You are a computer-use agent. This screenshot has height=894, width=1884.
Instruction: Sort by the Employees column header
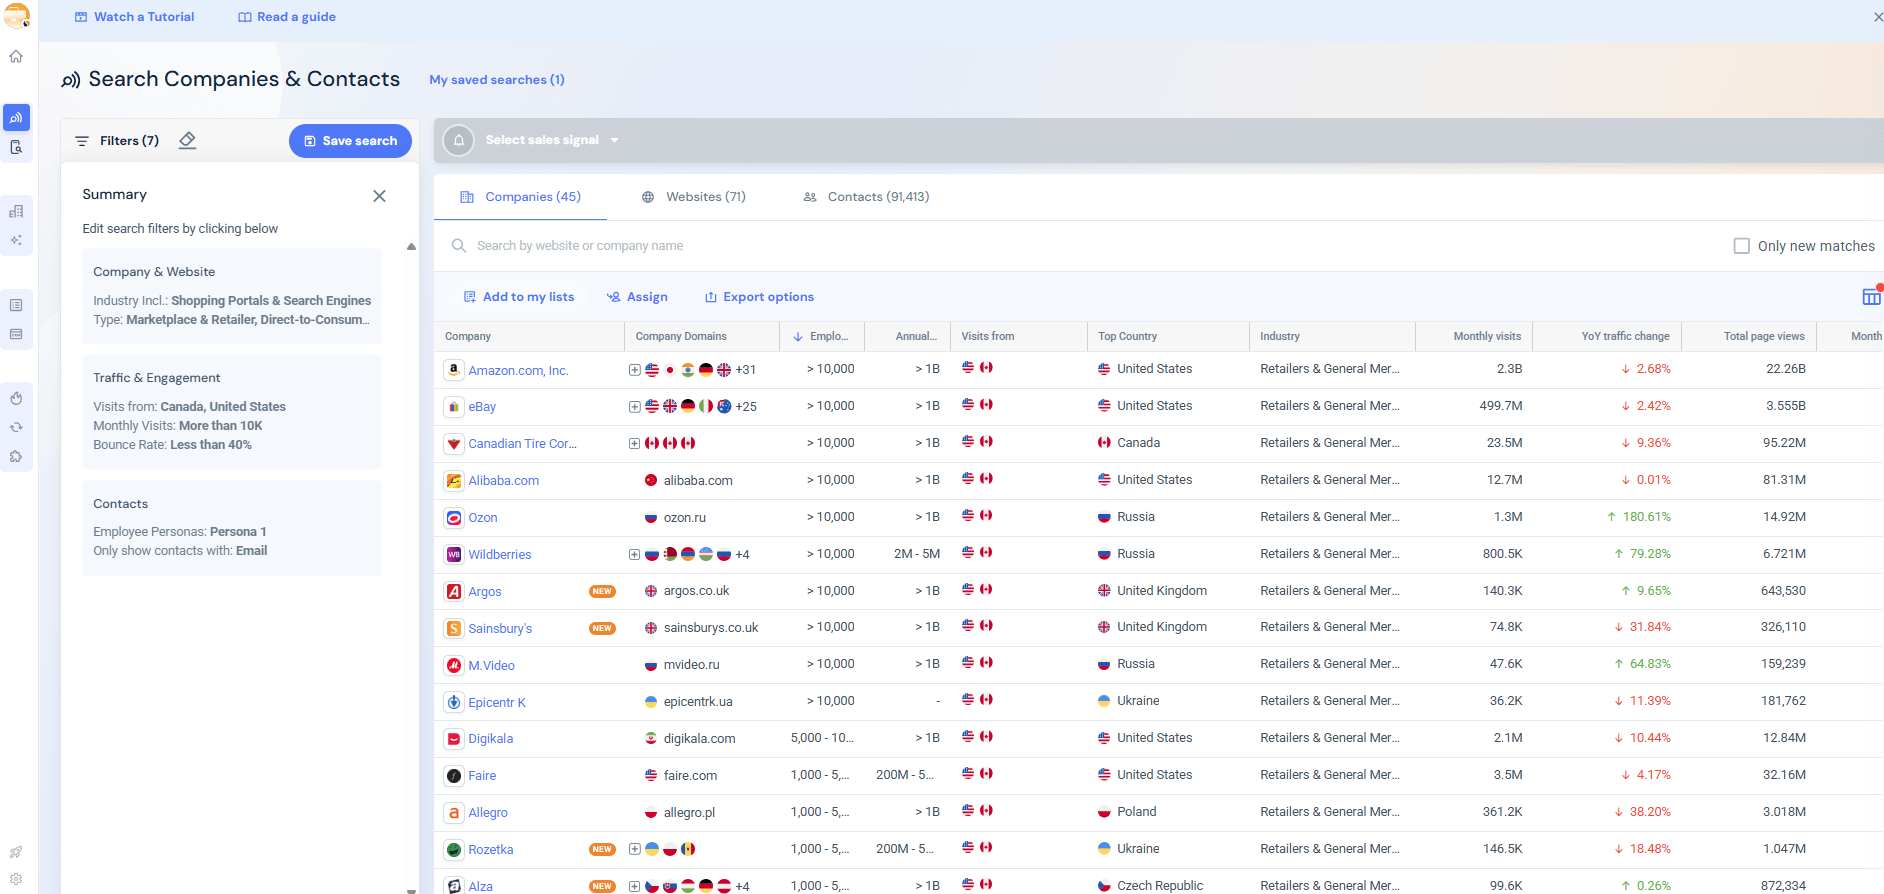tap(827, 337)
